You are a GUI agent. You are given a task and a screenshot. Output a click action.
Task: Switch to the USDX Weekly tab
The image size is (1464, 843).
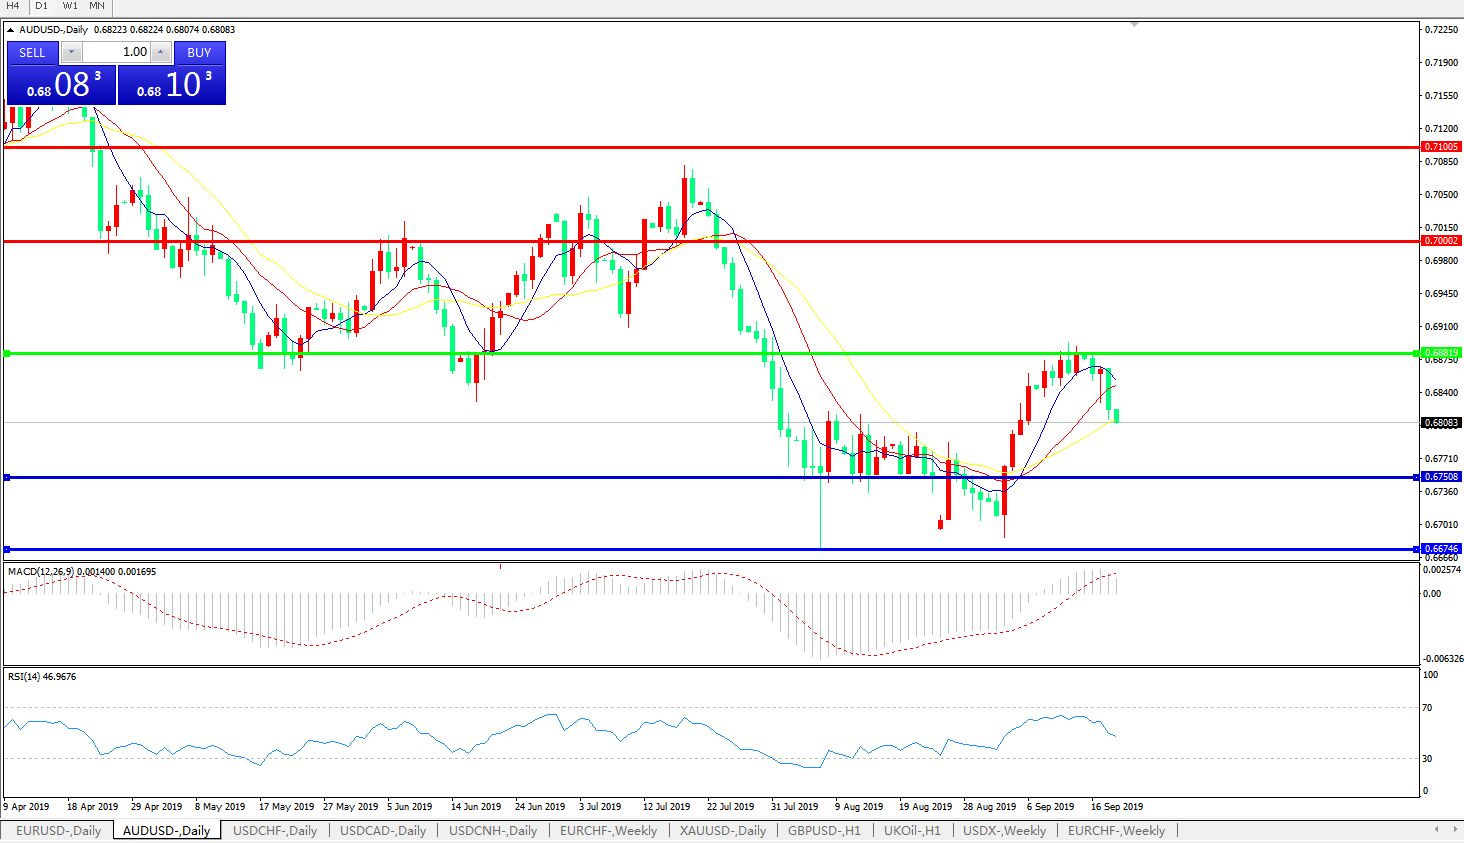[x=1004, y=830]
